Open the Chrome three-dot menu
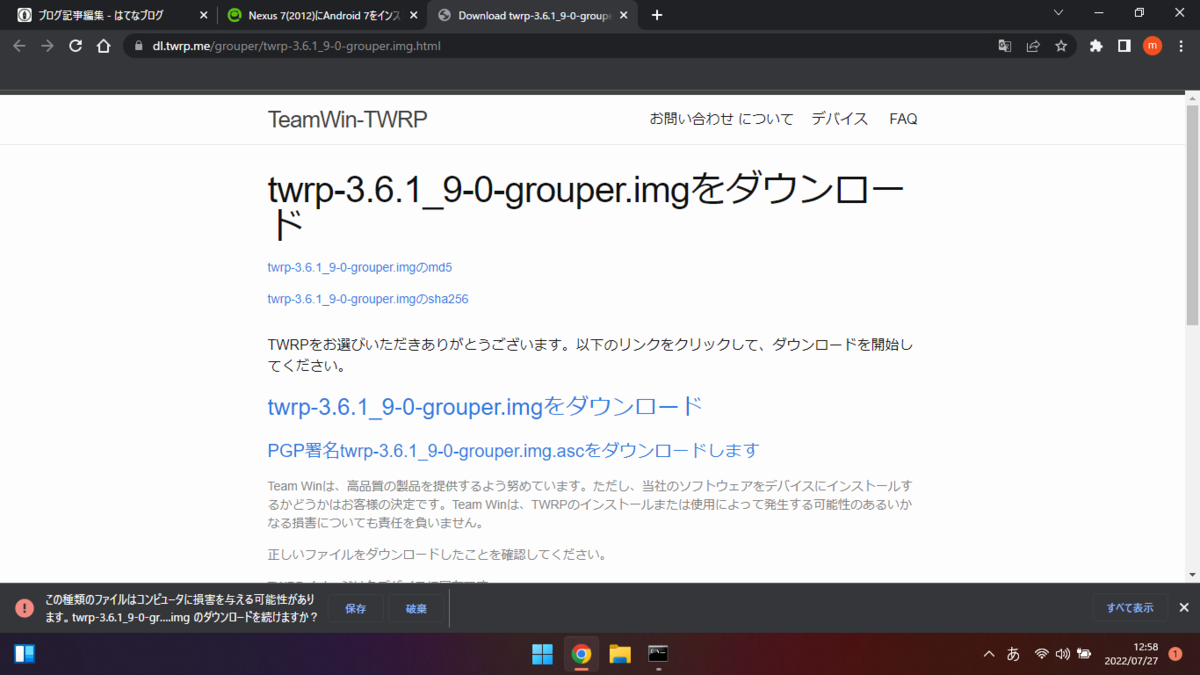The height and width of the screenshot is (675, 1200). coord(1181,46)
